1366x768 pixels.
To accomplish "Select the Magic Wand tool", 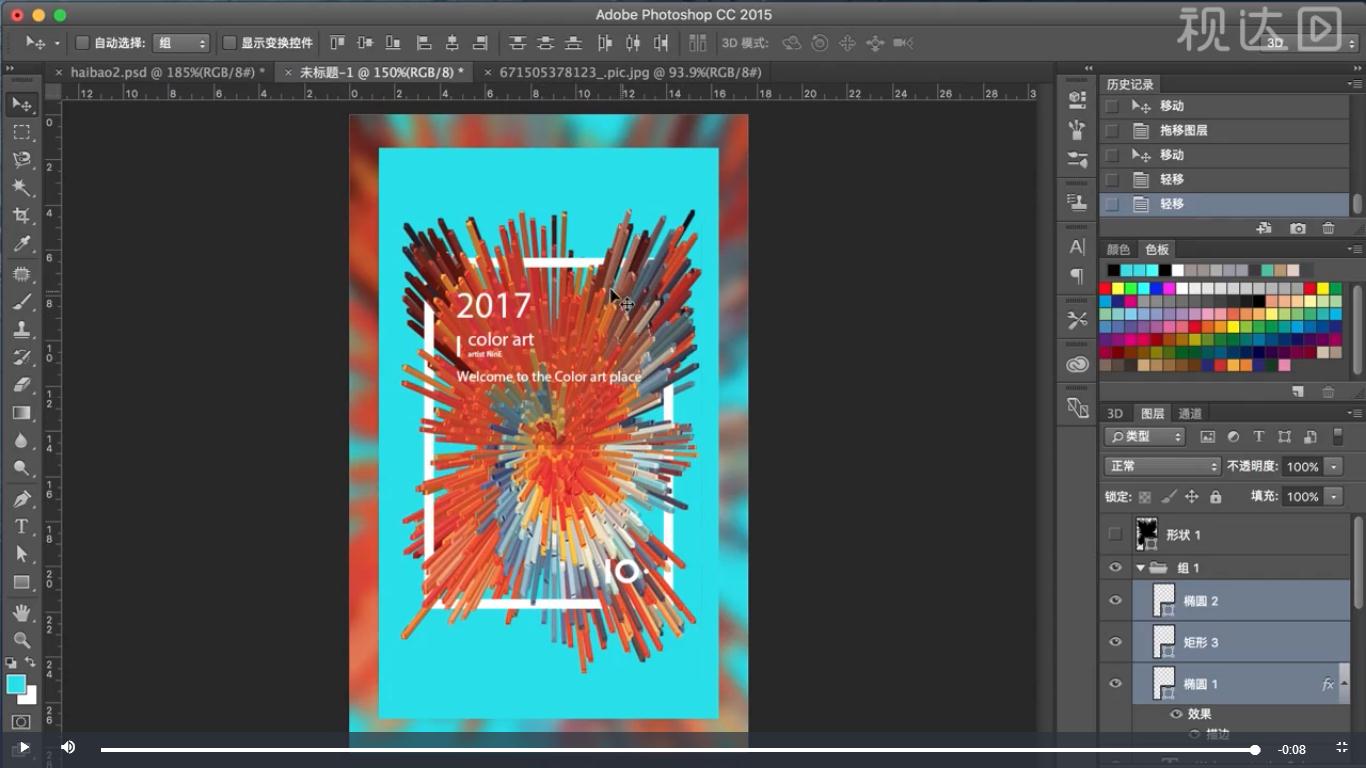I will 21,188.
